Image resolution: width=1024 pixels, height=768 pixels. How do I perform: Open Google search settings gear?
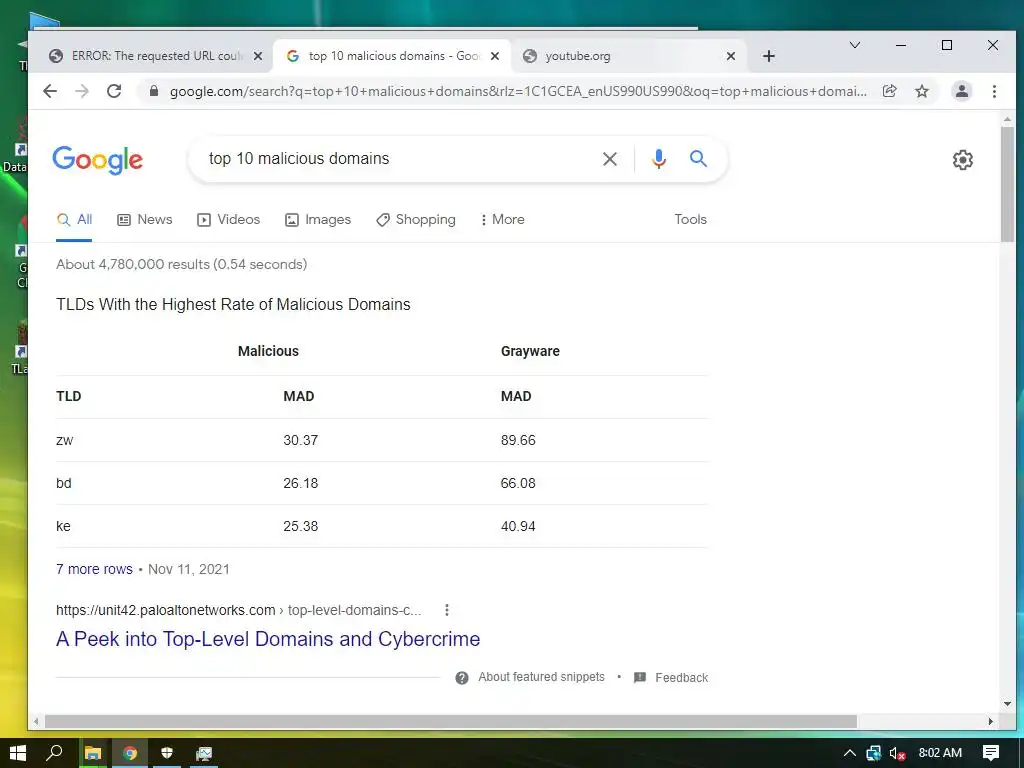pos(963,159)
